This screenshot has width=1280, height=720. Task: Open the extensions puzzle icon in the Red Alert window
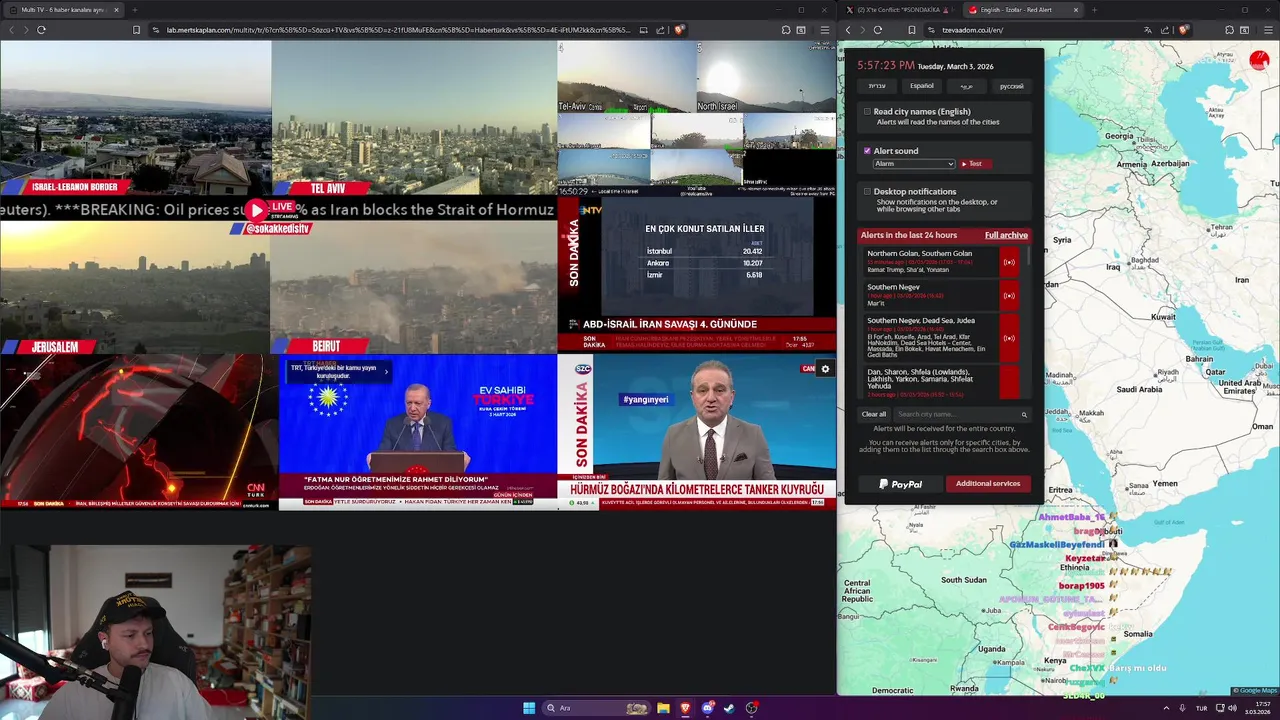(1229, 30)
